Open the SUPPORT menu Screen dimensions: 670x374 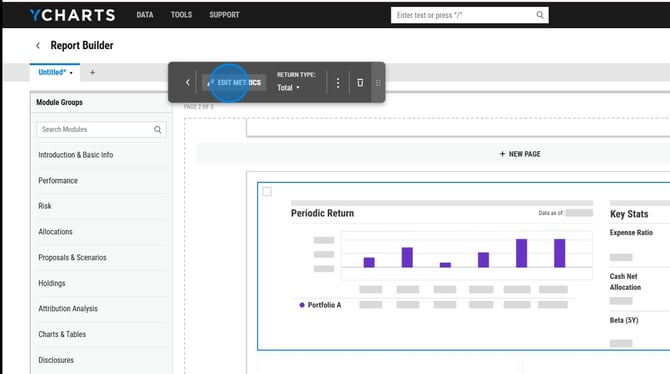pyautogui.click(x=224, y=15)
